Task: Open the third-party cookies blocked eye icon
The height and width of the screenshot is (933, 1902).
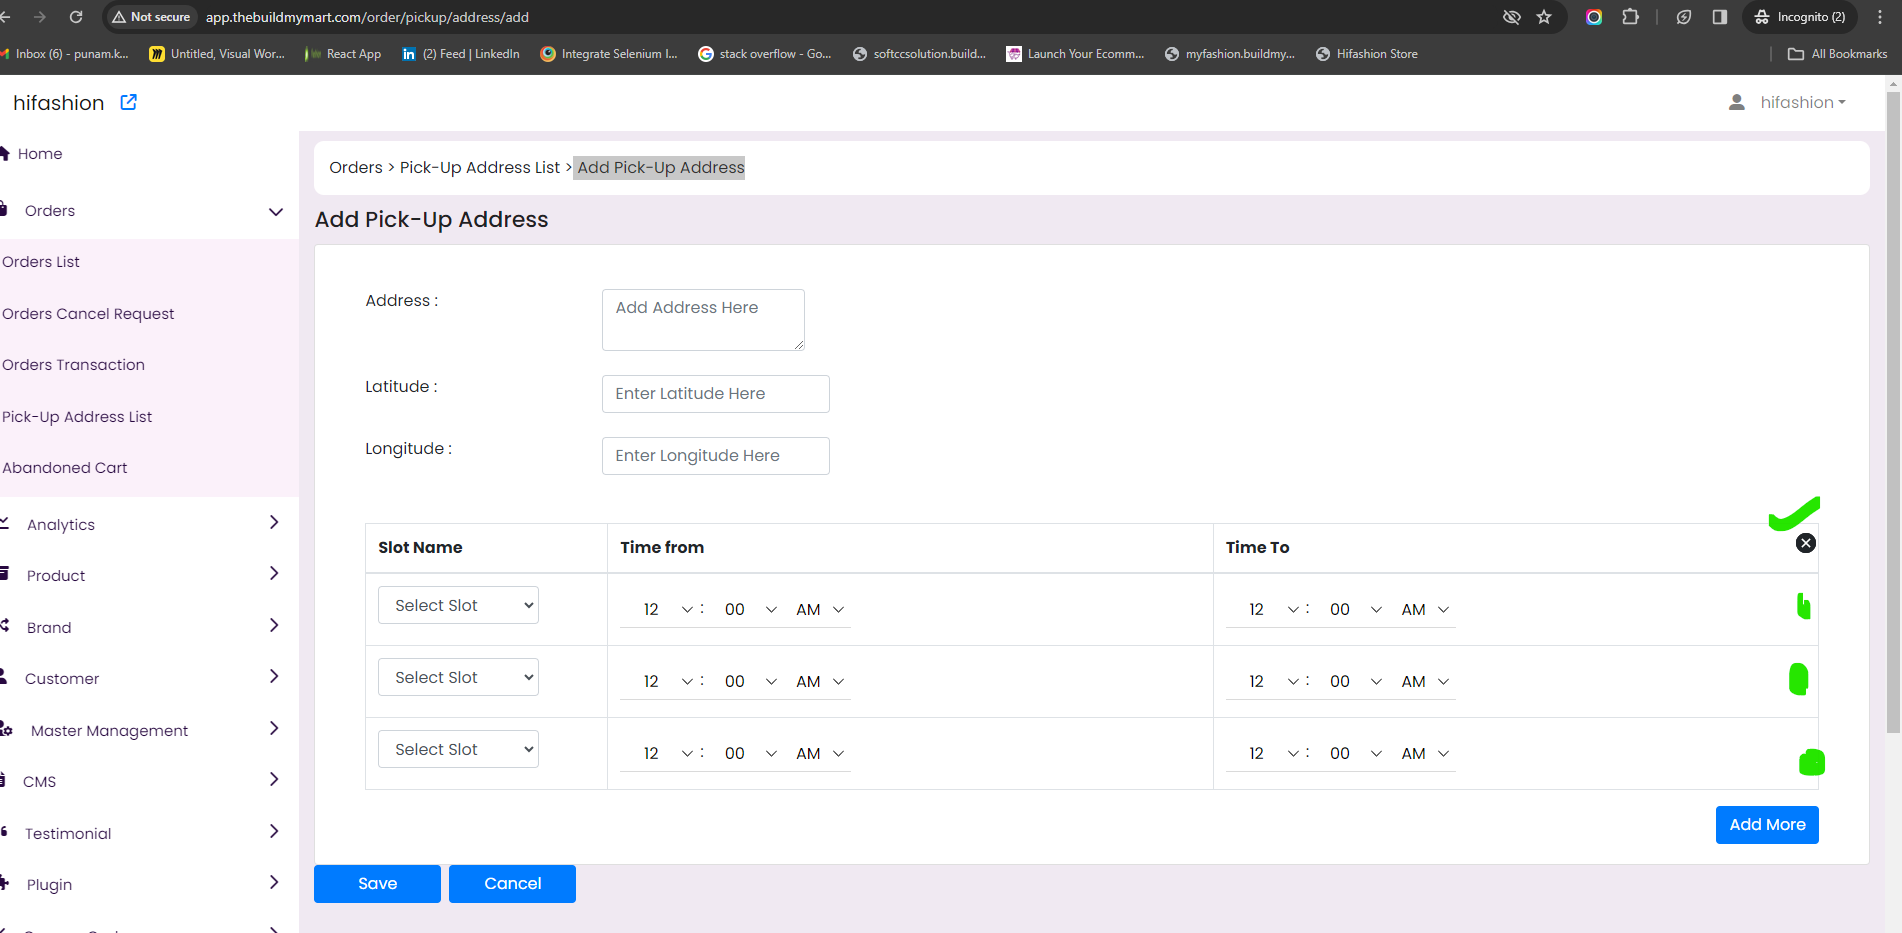Action: [1512, 17]
